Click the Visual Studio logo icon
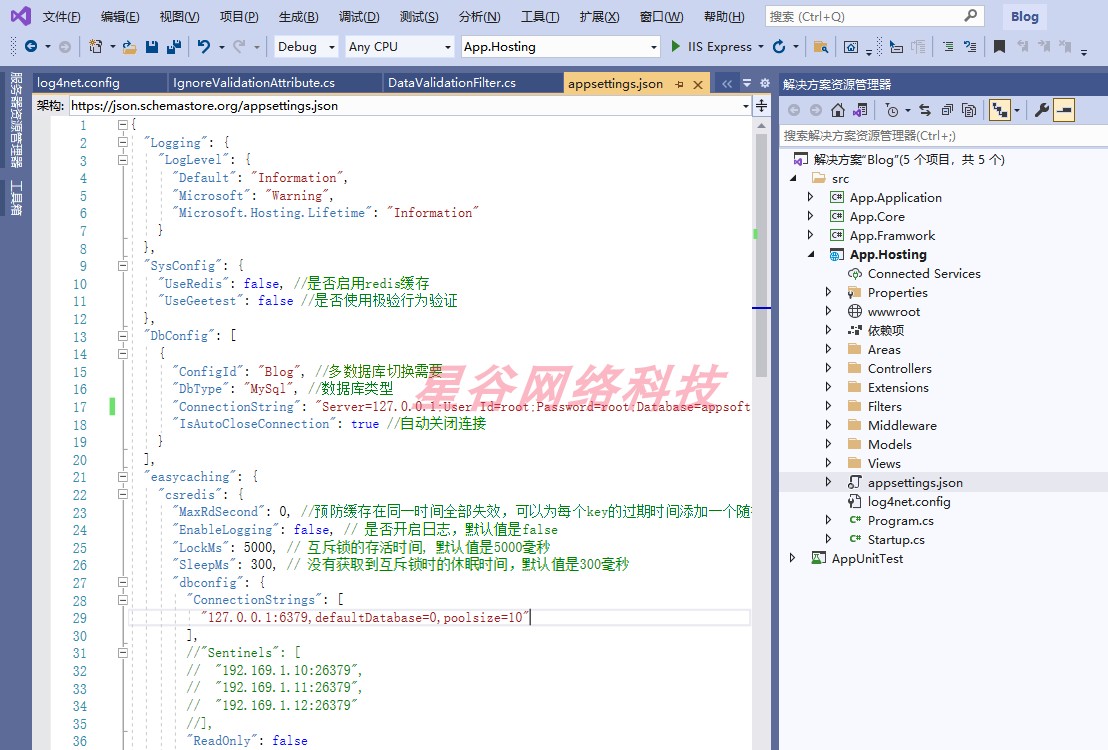Screen dimensions: 1108x750 [21, 16]
